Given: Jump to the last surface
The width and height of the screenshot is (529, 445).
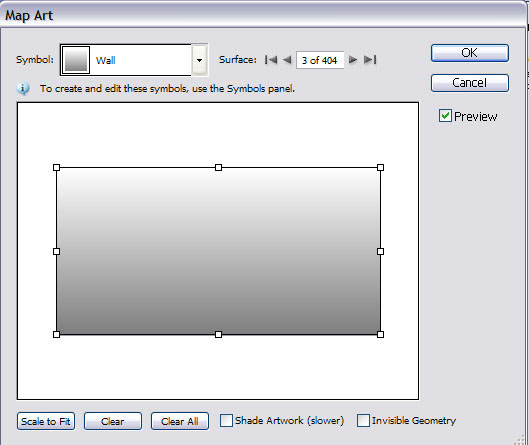Looking at the screenshot, I should (370, 60).
